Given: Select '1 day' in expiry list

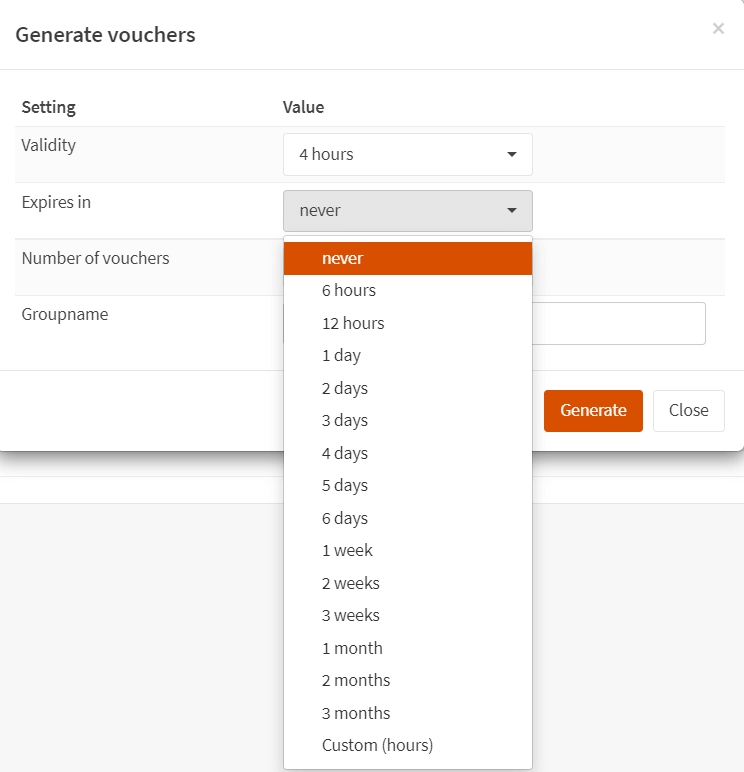Looking at the screenshot, I should click(x=407, y=356).
